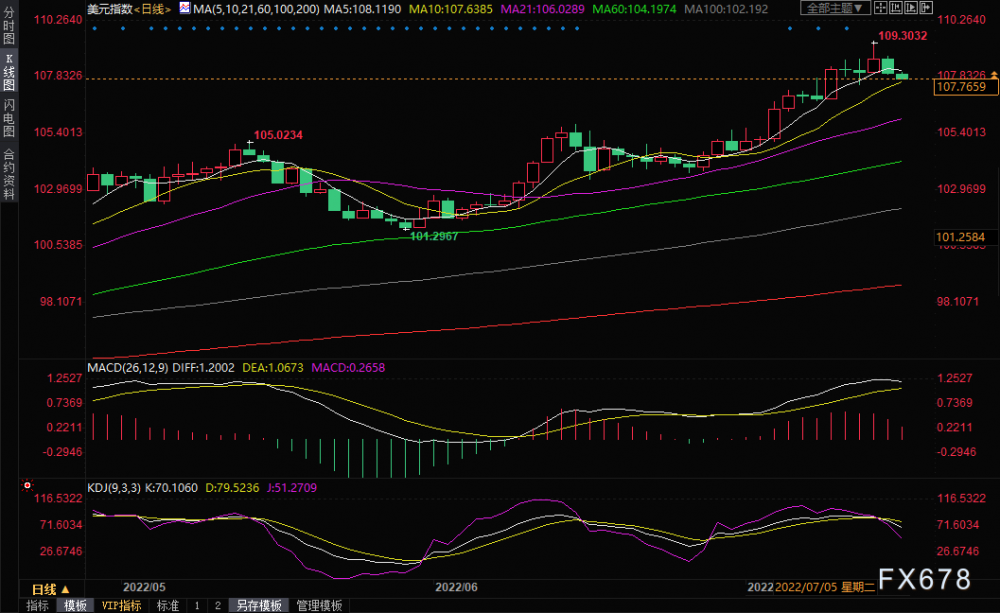Open the MA indicator chart icon
The height and width of the screenshot is (613, 1000).
(184, 8)
